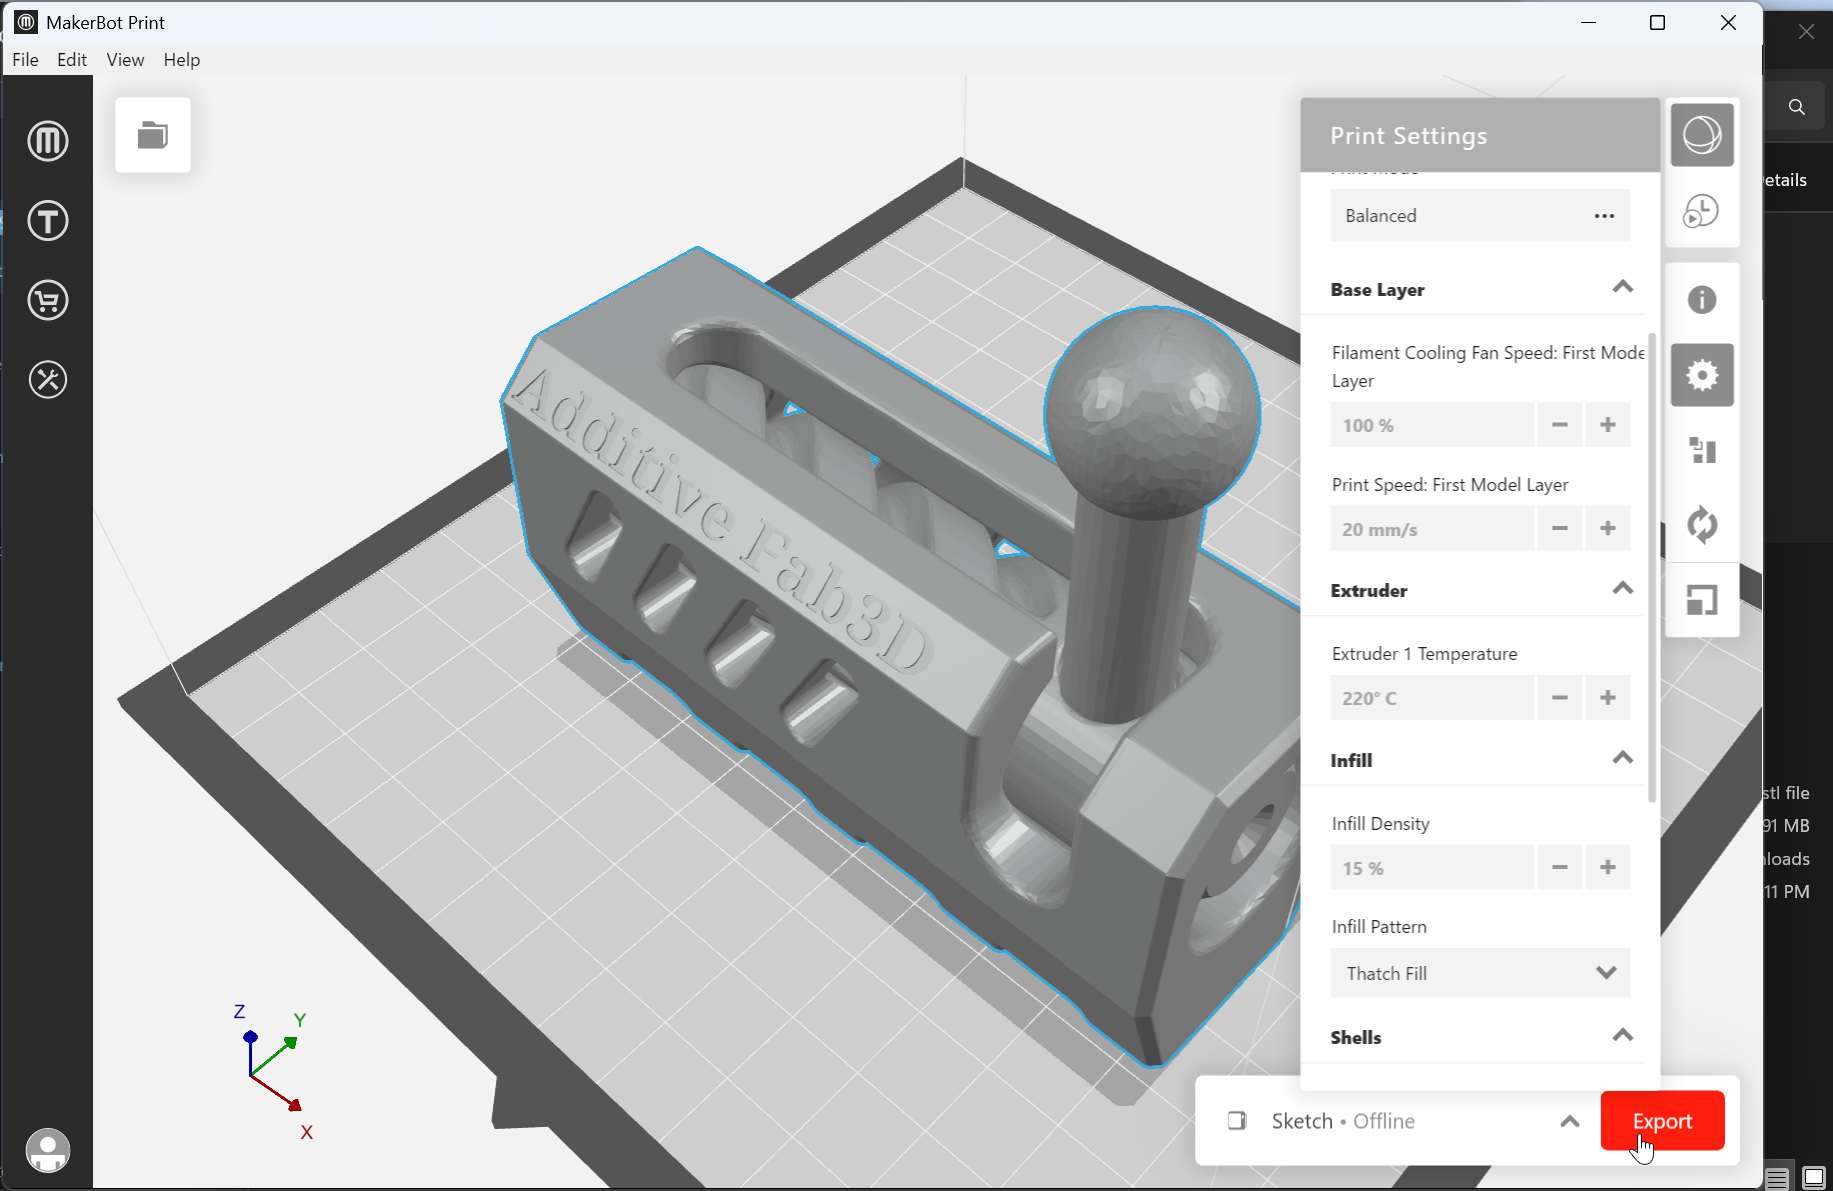Open the arrange build plate icon
This screenshot has width=1833, height=1191.
1703,450
